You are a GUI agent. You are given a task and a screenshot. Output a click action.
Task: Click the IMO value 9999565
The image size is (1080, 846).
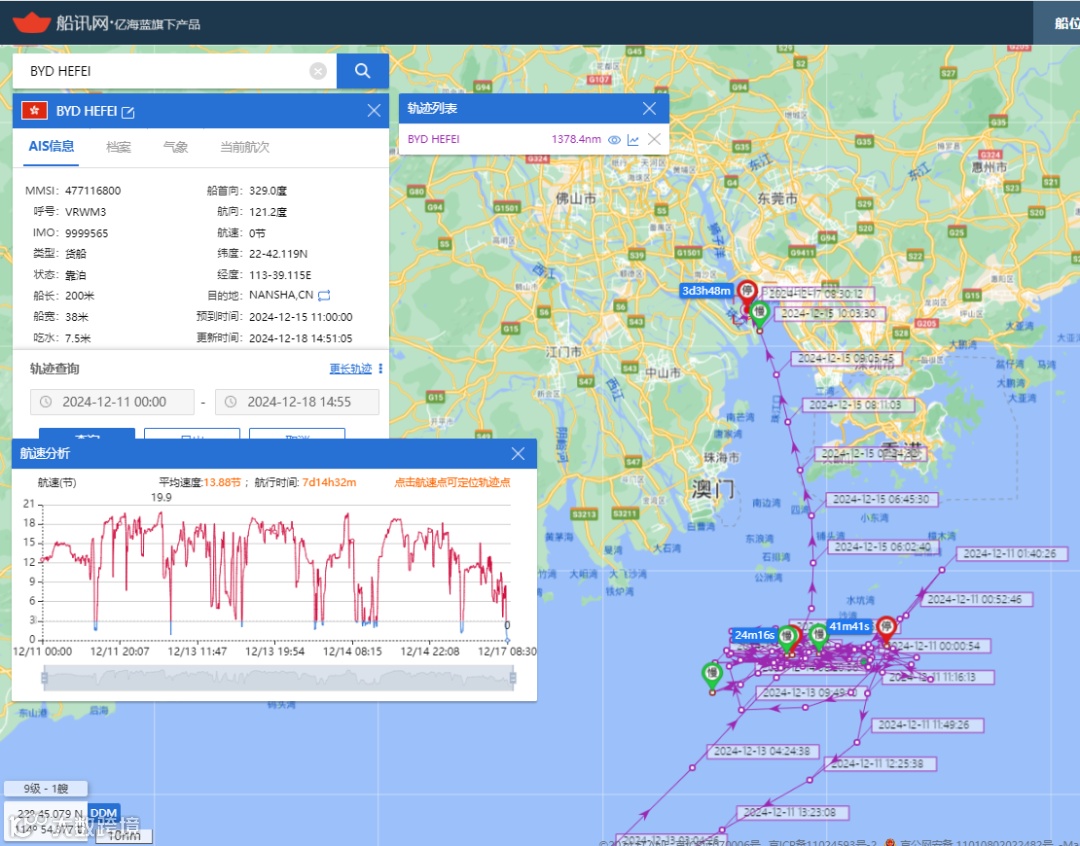pyautogui.click(x=87, y=233)
